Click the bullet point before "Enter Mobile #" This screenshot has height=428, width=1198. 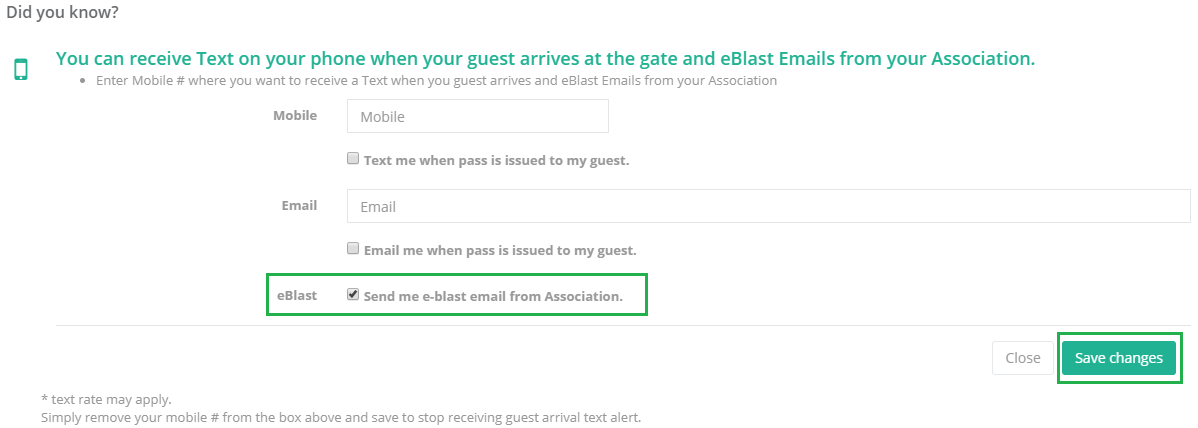point(83,81)
